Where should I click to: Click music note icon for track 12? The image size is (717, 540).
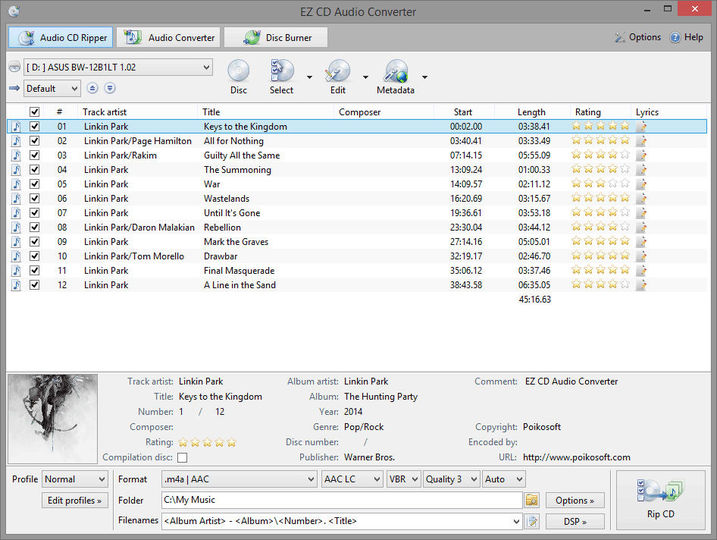16,285
